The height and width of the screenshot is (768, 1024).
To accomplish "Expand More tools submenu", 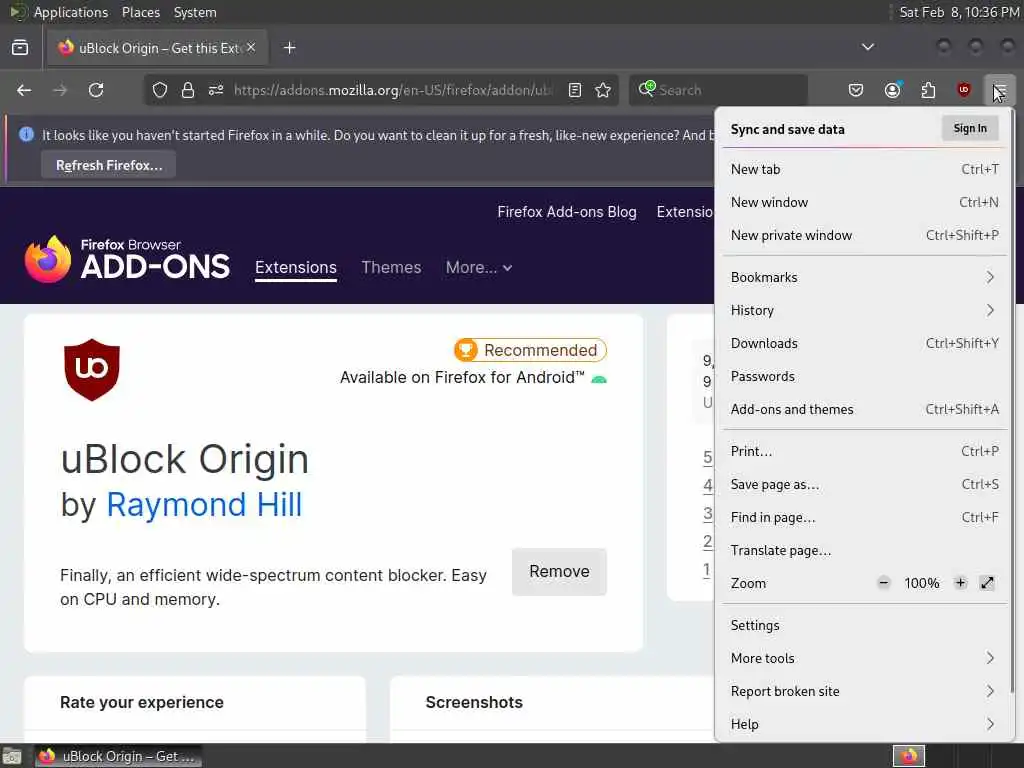I will click(x=865, y=658).
